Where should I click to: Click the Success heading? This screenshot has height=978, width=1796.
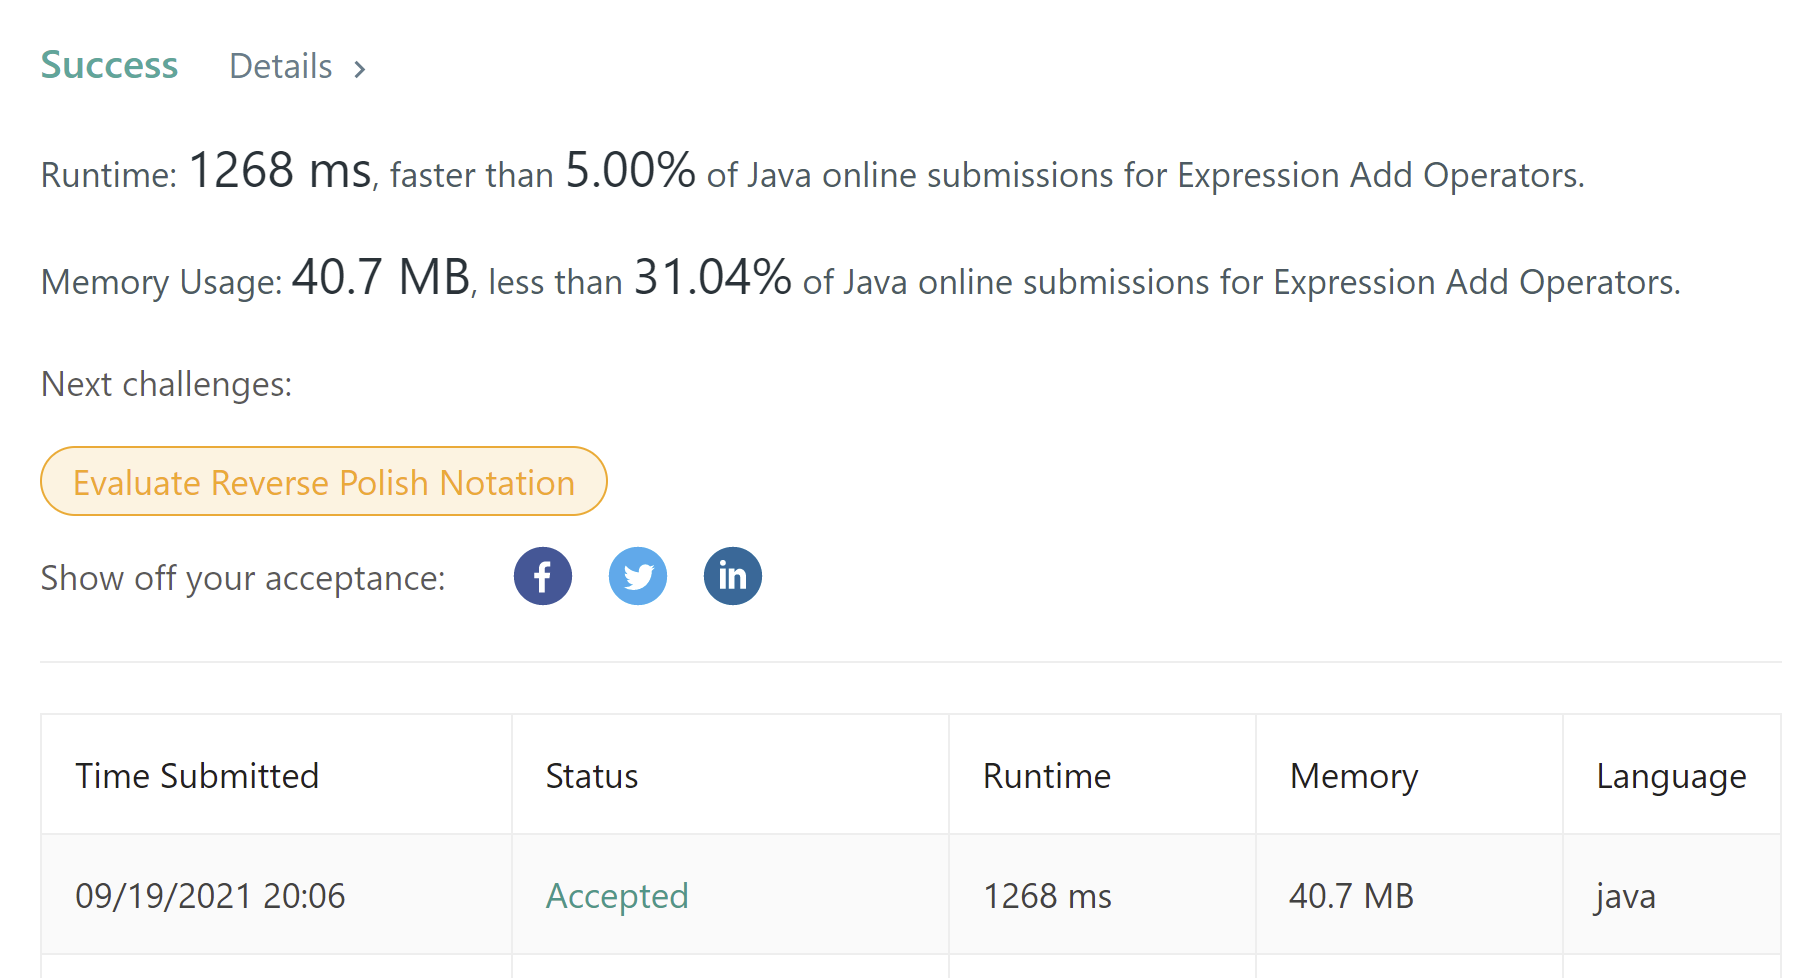109,65
